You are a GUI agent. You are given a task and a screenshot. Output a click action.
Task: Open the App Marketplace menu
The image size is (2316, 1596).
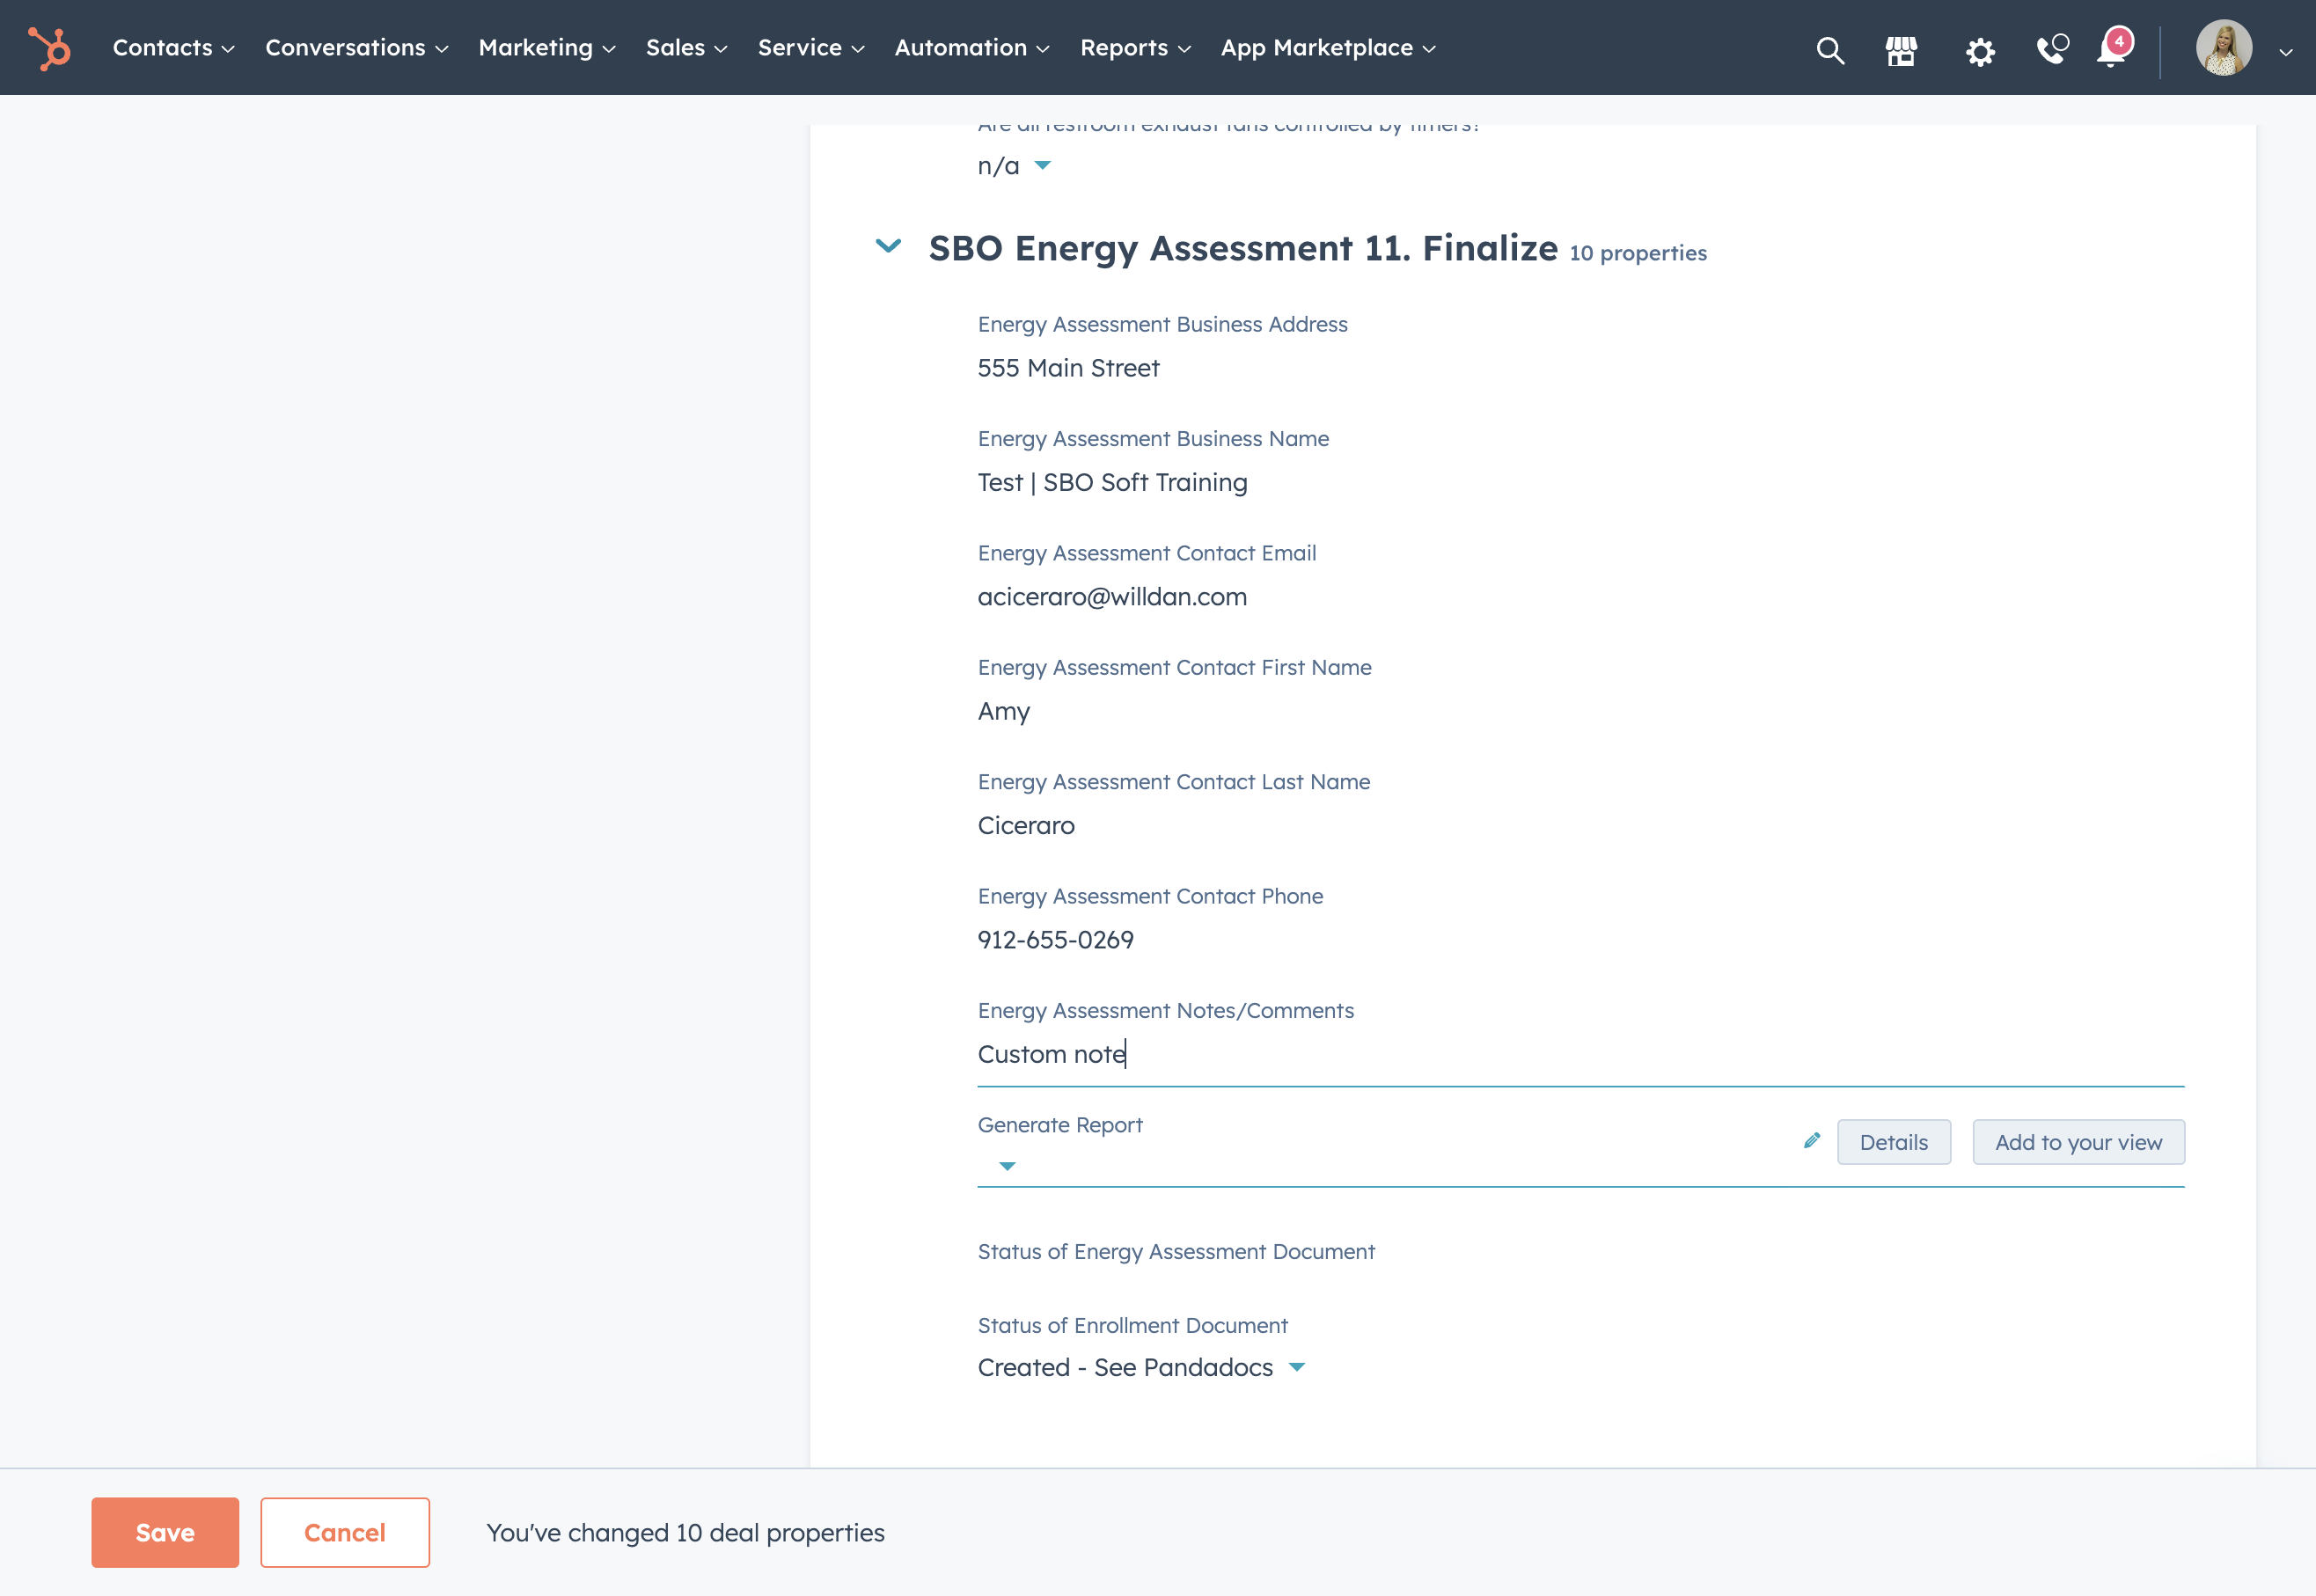click(x=1328, y=48)
